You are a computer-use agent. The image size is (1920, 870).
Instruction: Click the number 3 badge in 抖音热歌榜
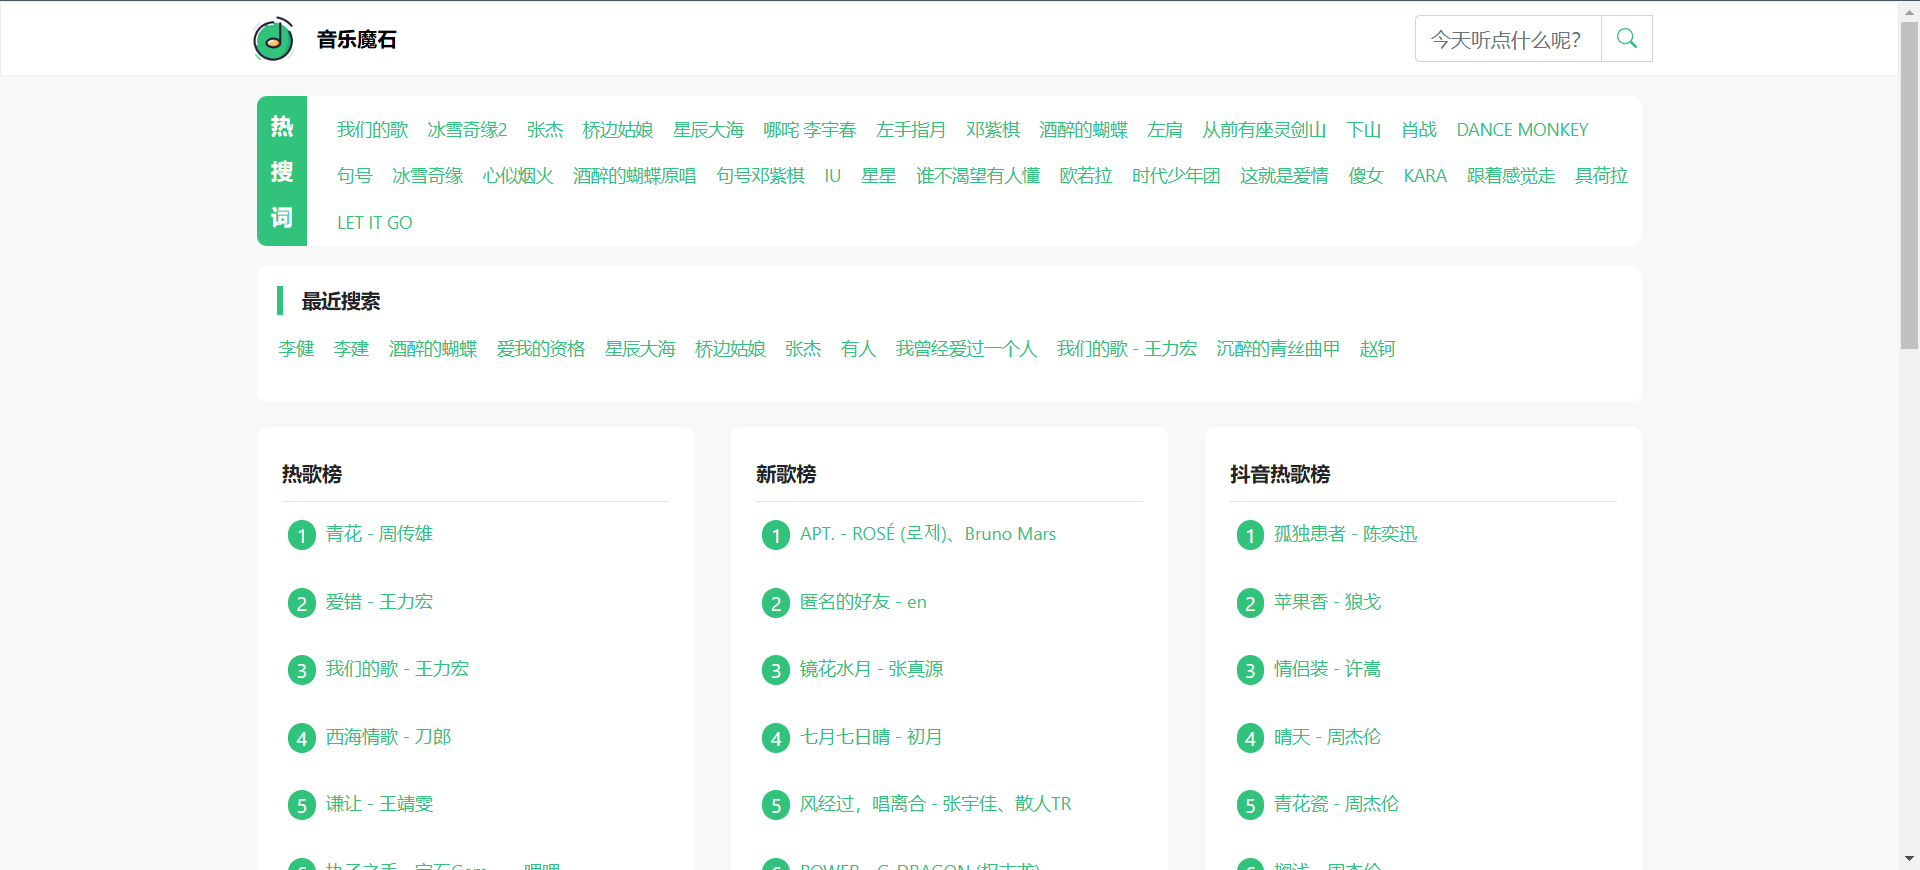click(1249, 670)
